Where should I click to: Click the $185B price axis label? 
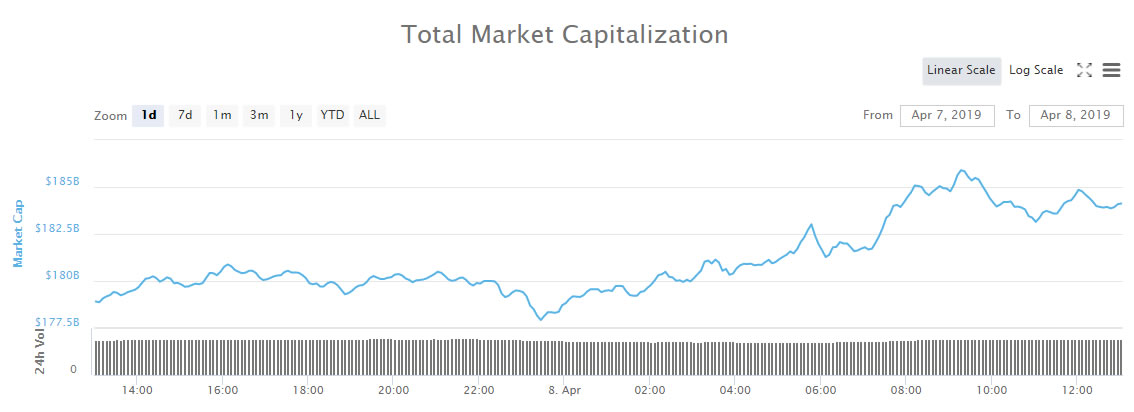tap(62, 182)
